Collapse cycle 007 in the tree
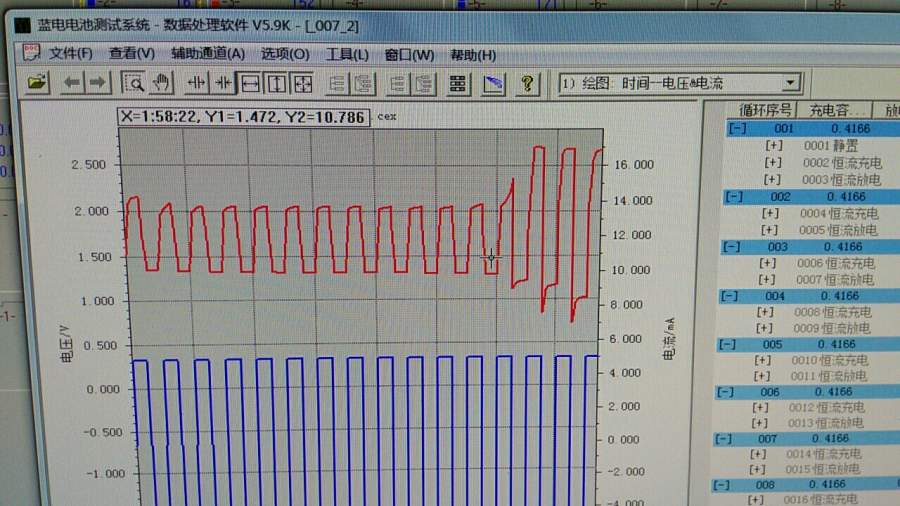This screenshot has height=506, width=900. (x=723, y=439)
